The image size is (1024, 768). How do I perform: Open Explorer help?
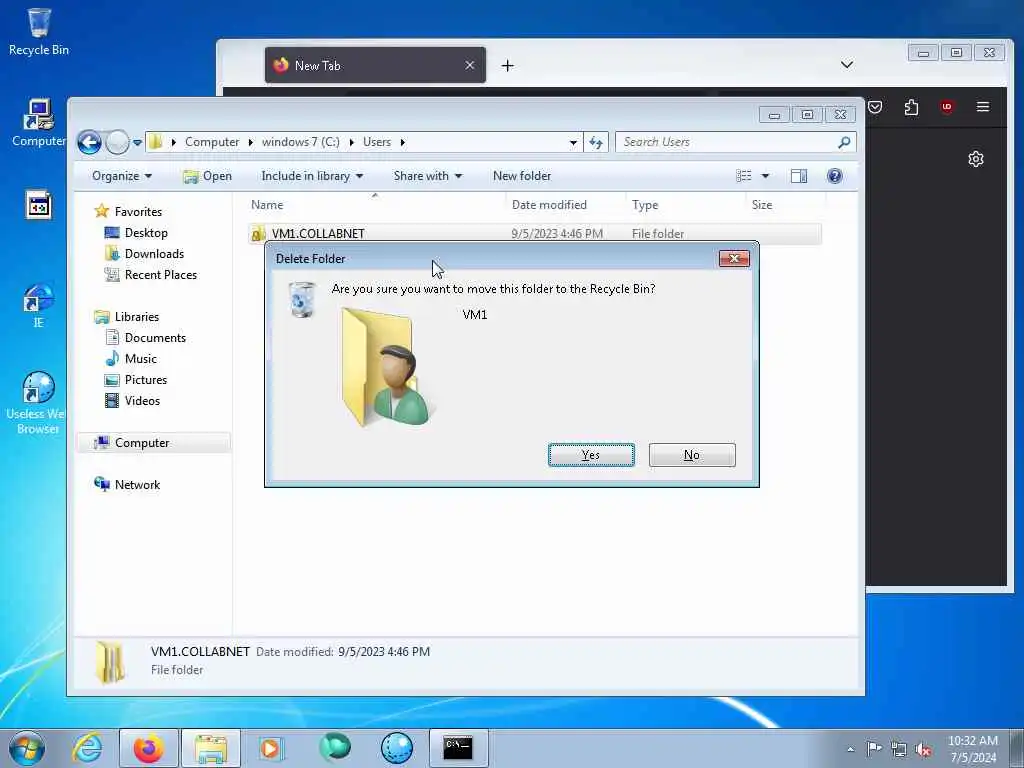point(834,176)
